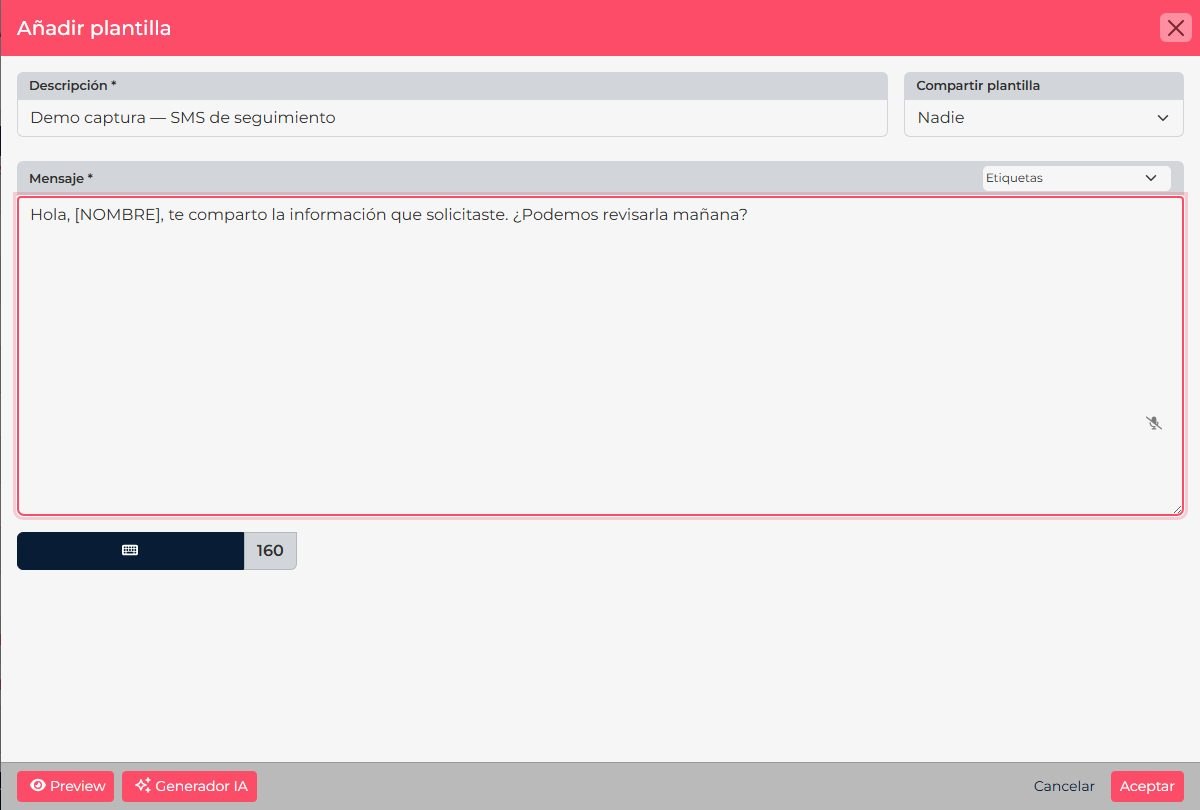The height and width of the screenshot is (810, 1200).
Task: Click the Descripción input field
Action: (452, 118)
